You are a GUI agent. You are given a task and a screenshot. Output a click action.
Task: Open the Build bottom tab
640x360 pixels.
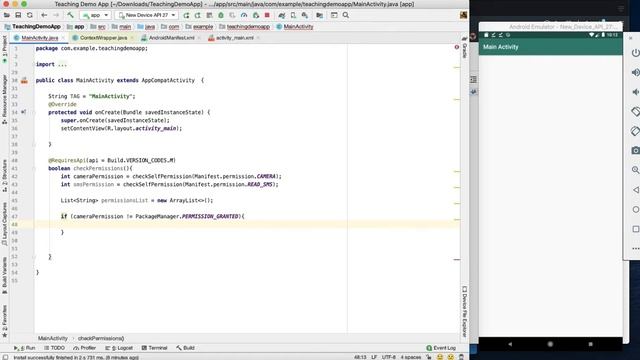pyautogui.click(x=185, y=348)
